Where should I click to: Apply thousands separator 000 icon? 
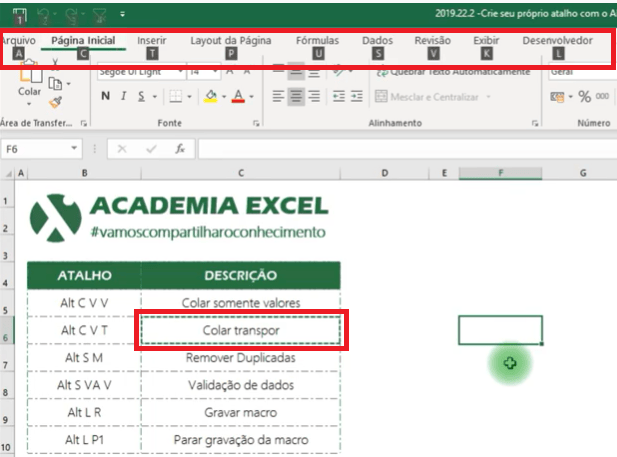tap(602, 96)
